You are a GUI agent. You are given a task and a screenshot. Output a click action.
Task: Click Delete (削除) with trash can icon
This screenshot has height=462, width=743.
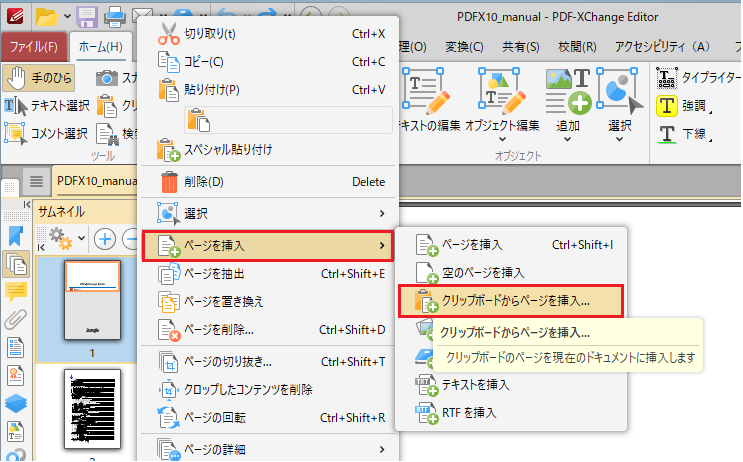[x=268, y=182]
